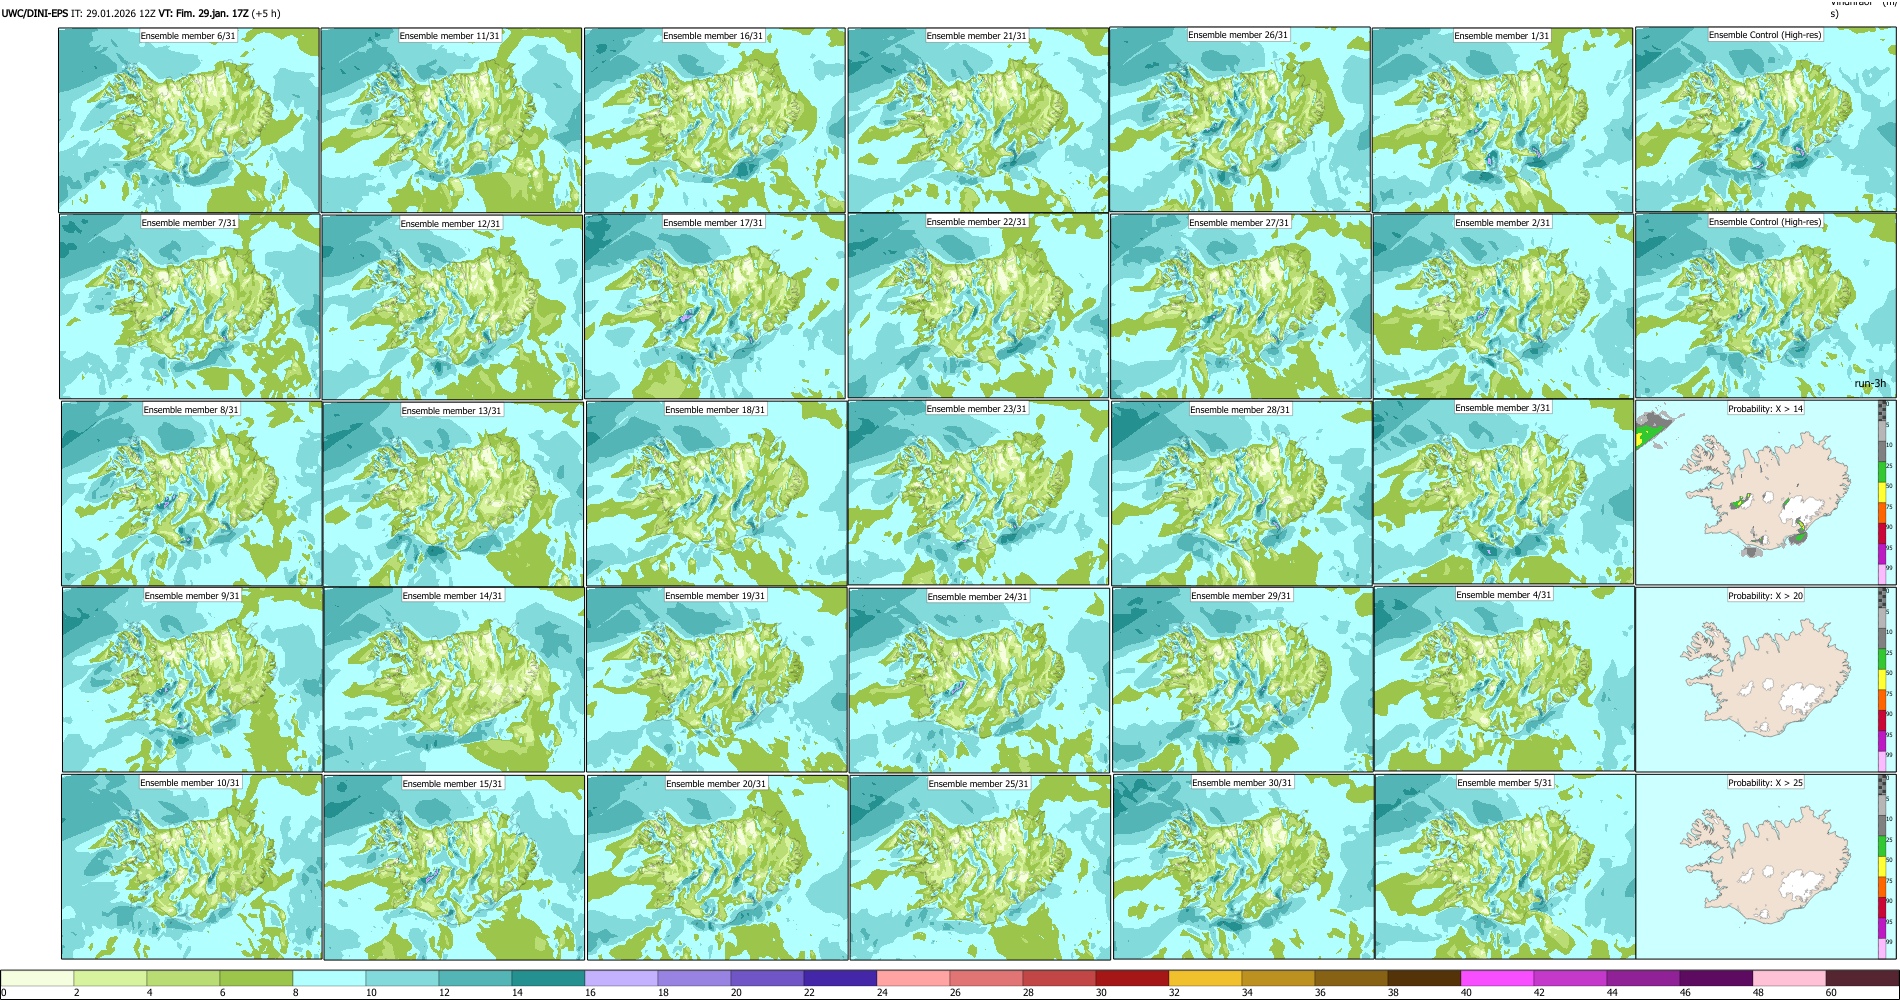Open the Ensemble member 27/31 map
This screenshot has height=1000, width=1900.
(1240, 307)
